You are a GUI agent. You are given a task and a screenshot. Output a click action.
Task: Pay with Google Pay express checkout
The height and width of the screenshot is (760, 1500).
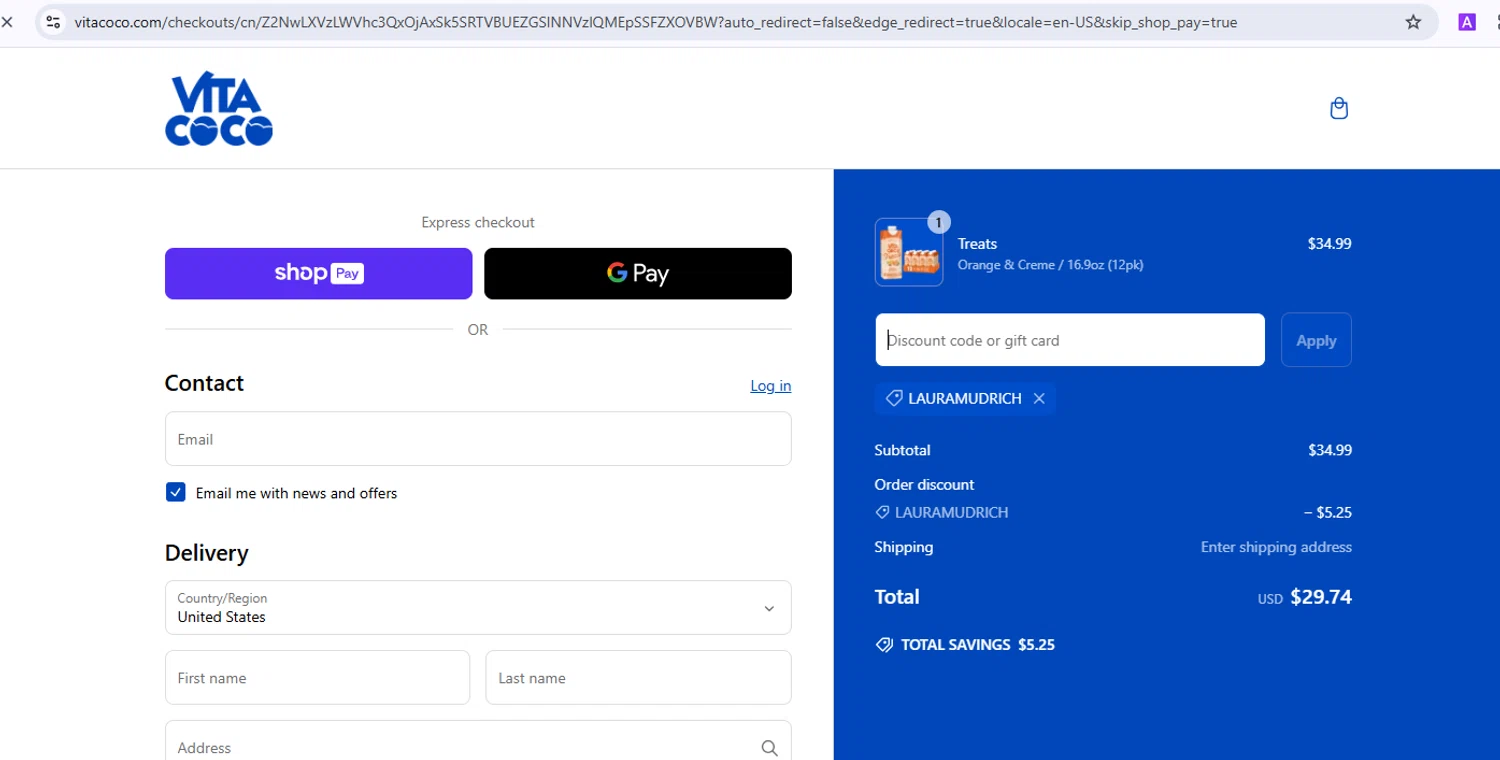click(638, 274)
